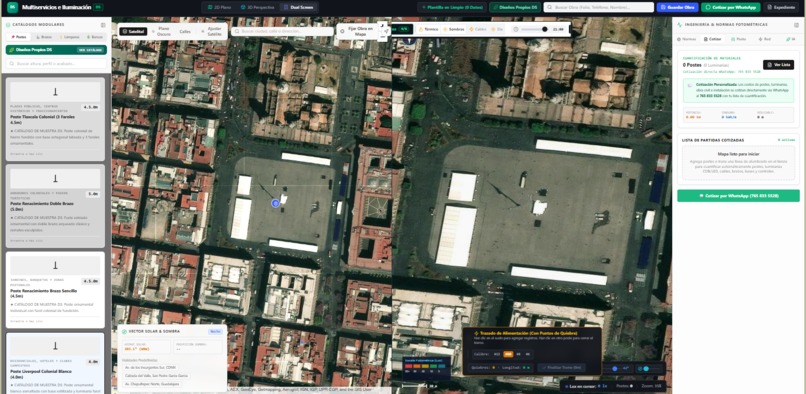Open the Poste tab in right panel
Viewport: 806px width, 394px height.
tap(738, 39)
